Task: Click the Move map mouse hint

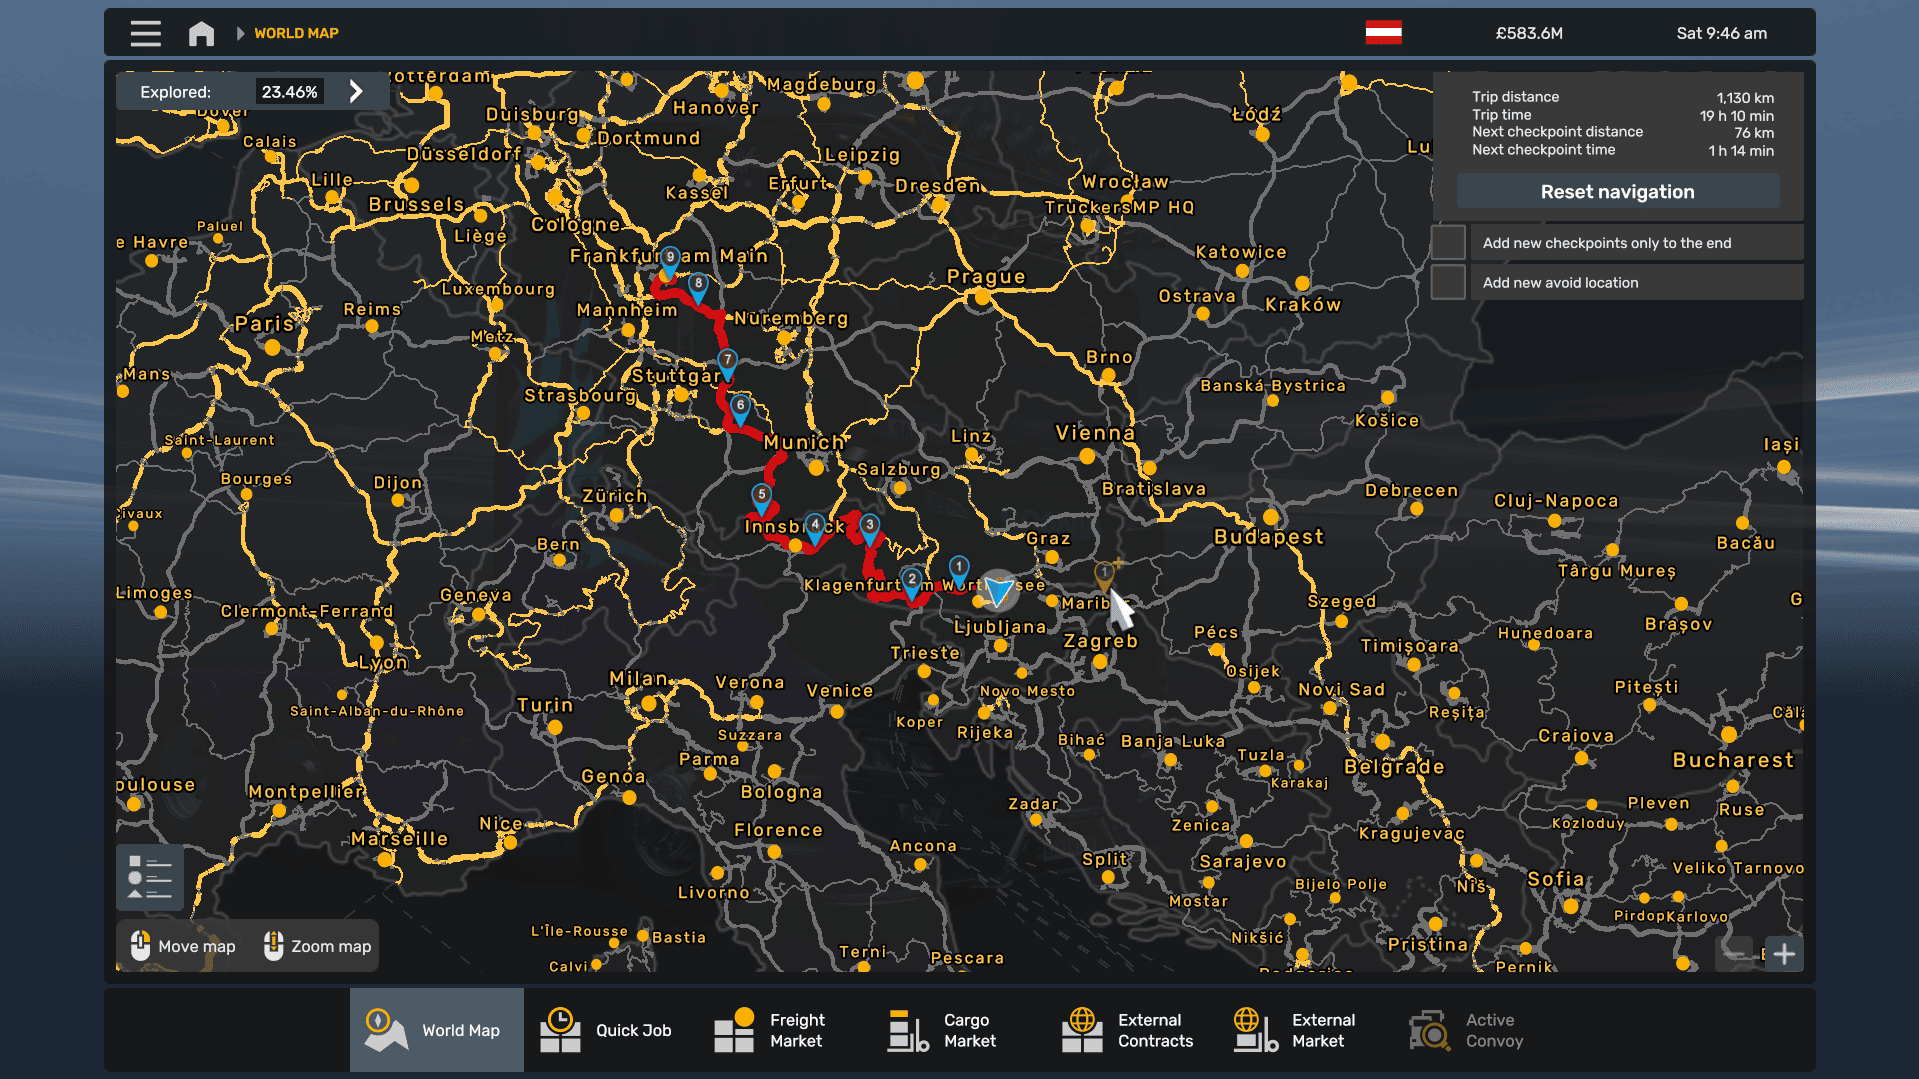Action: click(x=184, y=946)
